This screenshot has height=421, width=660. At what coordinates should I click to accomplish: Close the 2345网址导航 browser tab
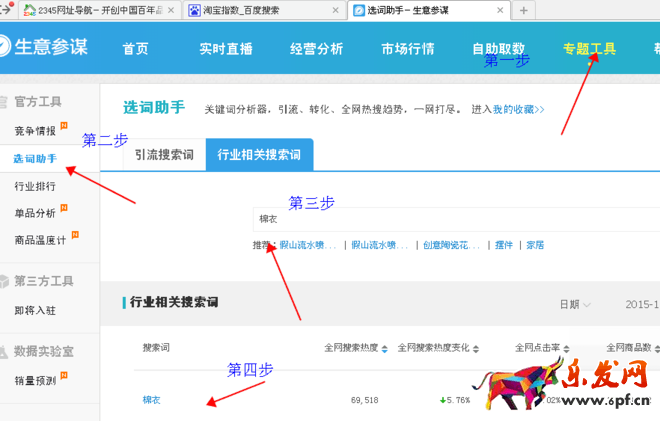pyautogui.click(x=171, y=10)
